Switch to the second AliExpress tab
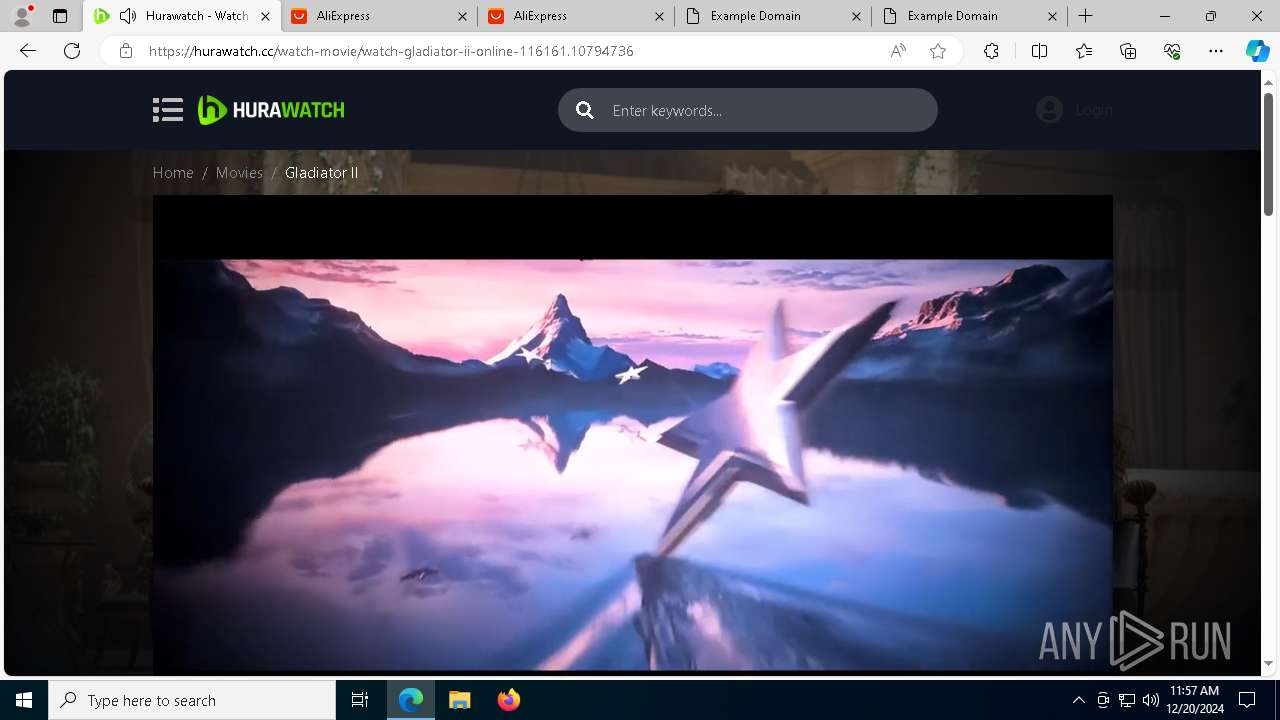Screen dimensions: 1280x720 [577, 16]
